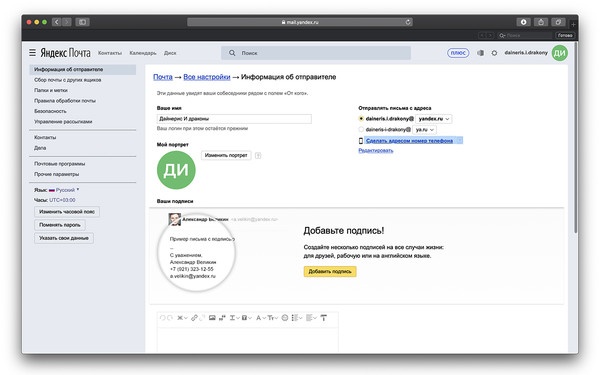Clear formatting with the T icon
Image resolution: width=600 pixels, height=375 pixels.
(x=324, y=318)
